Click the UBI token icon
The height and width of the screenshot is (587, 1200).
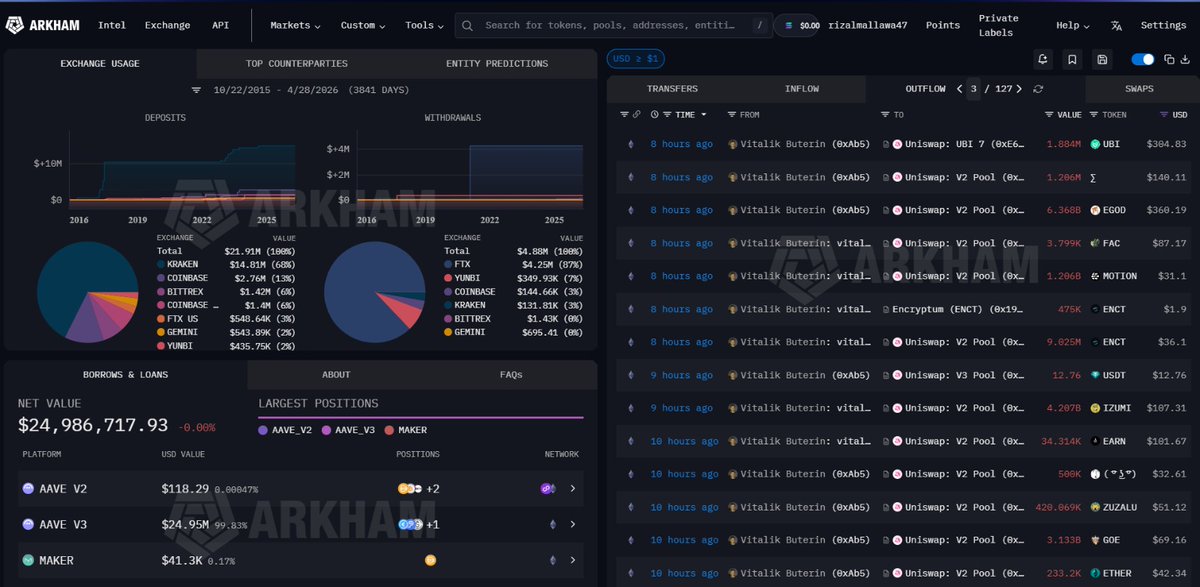1095,144
